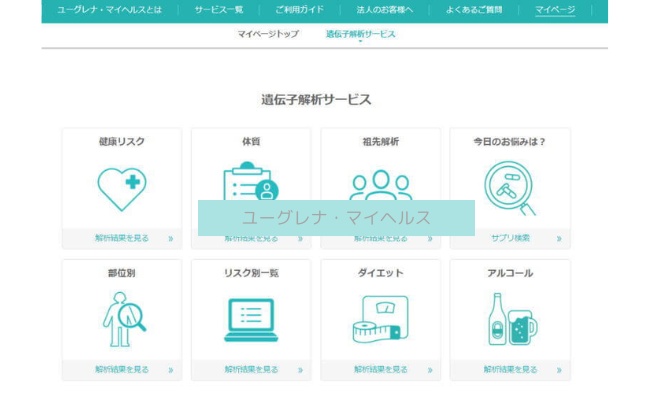Viewport: 650px width, 400px height.
Task: Click the chevron arrow in the アルコール card footer
Action: [559, 370]
